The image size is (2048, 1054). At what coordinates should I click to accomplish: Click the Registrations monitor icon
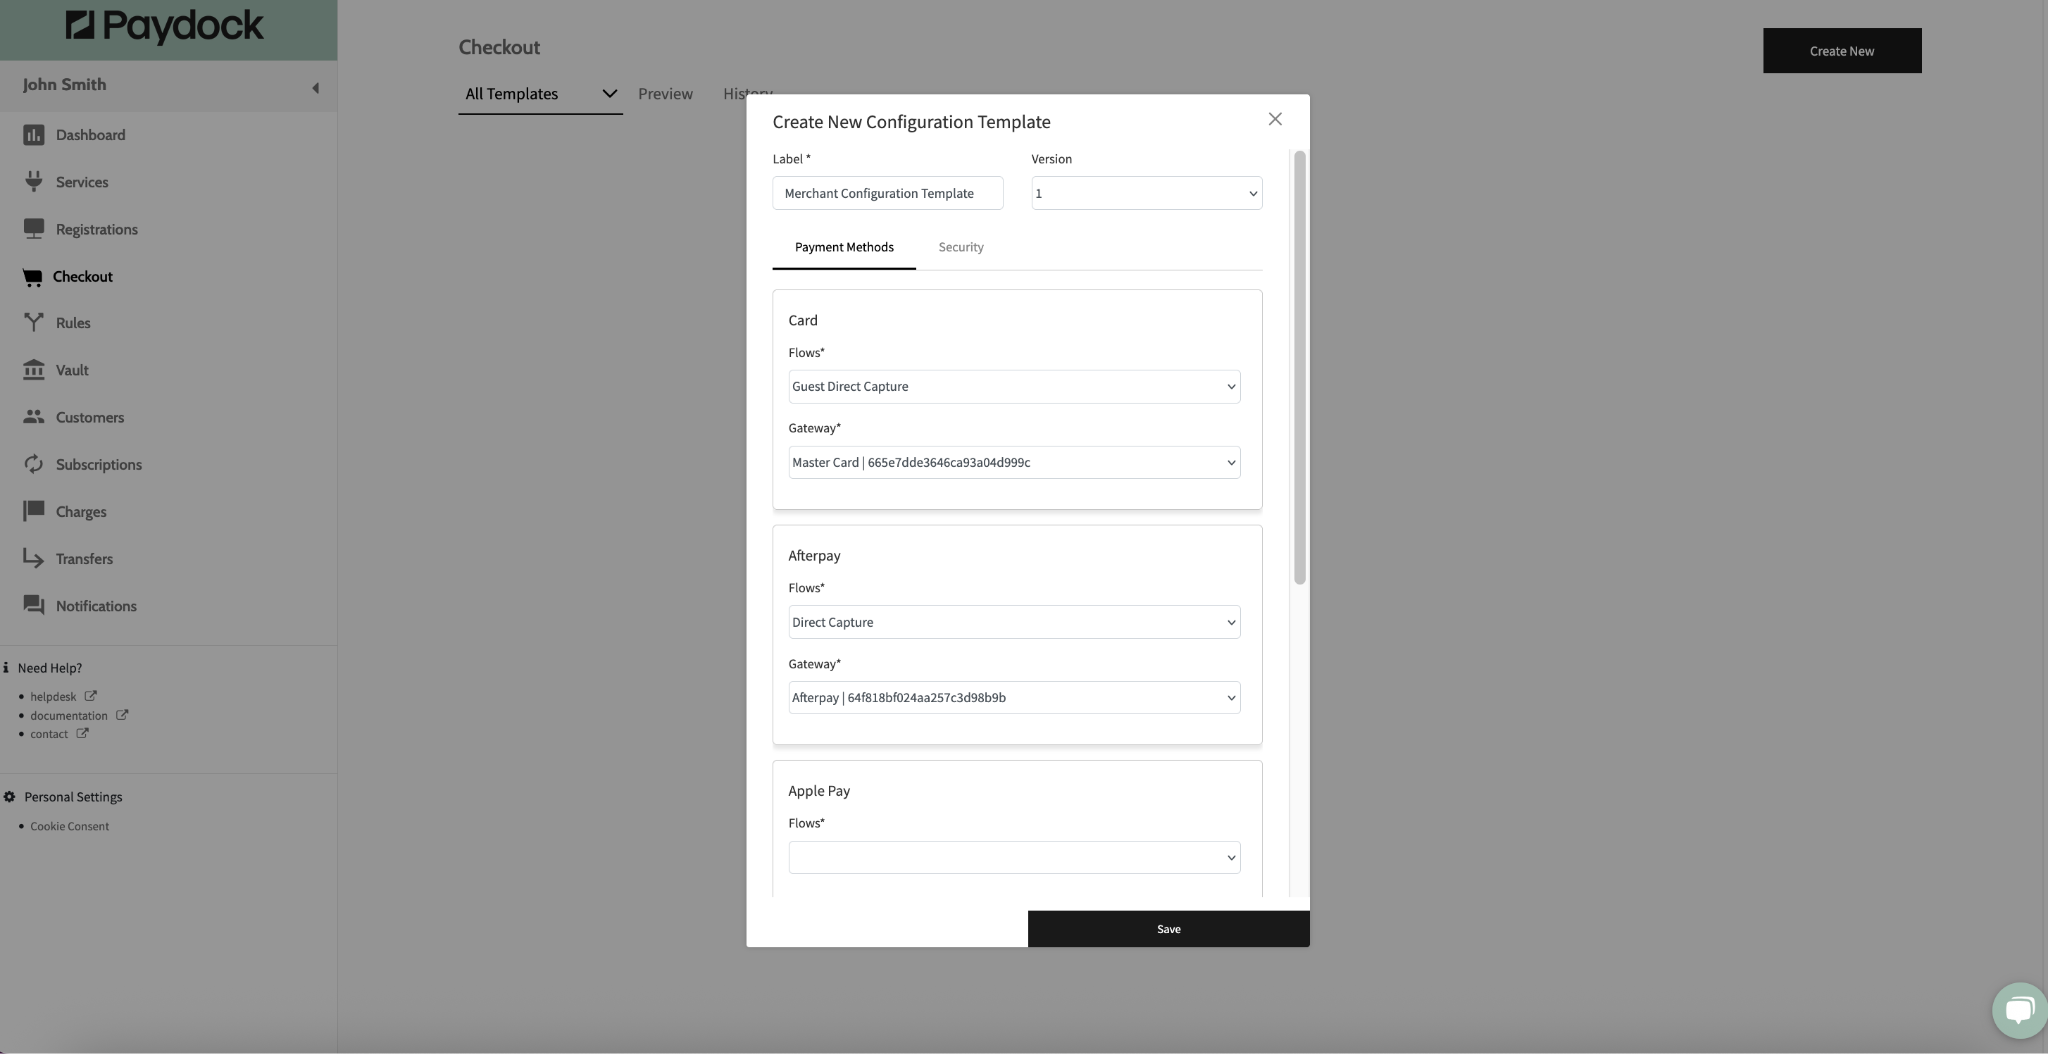coord(34,229)
